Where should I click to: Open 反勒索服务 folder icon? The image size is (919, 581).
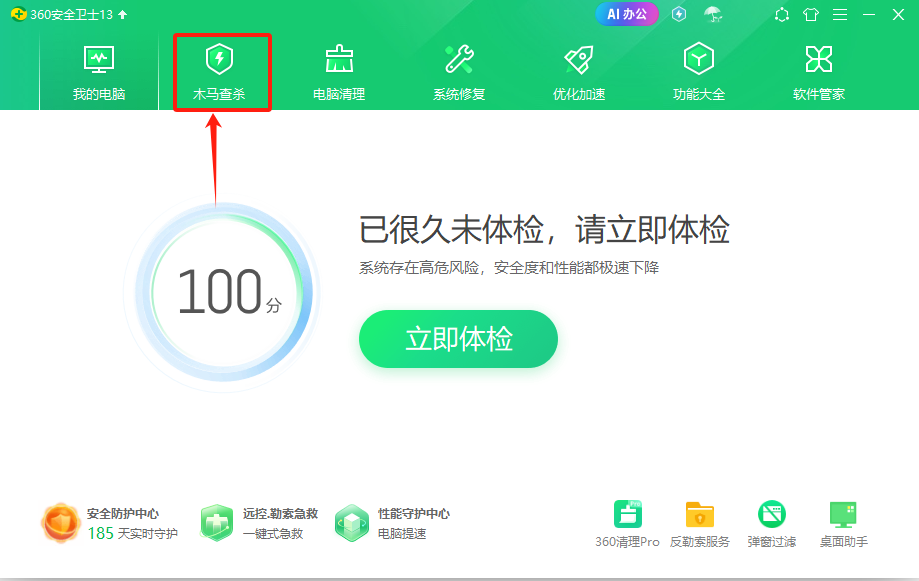[700, 514]
